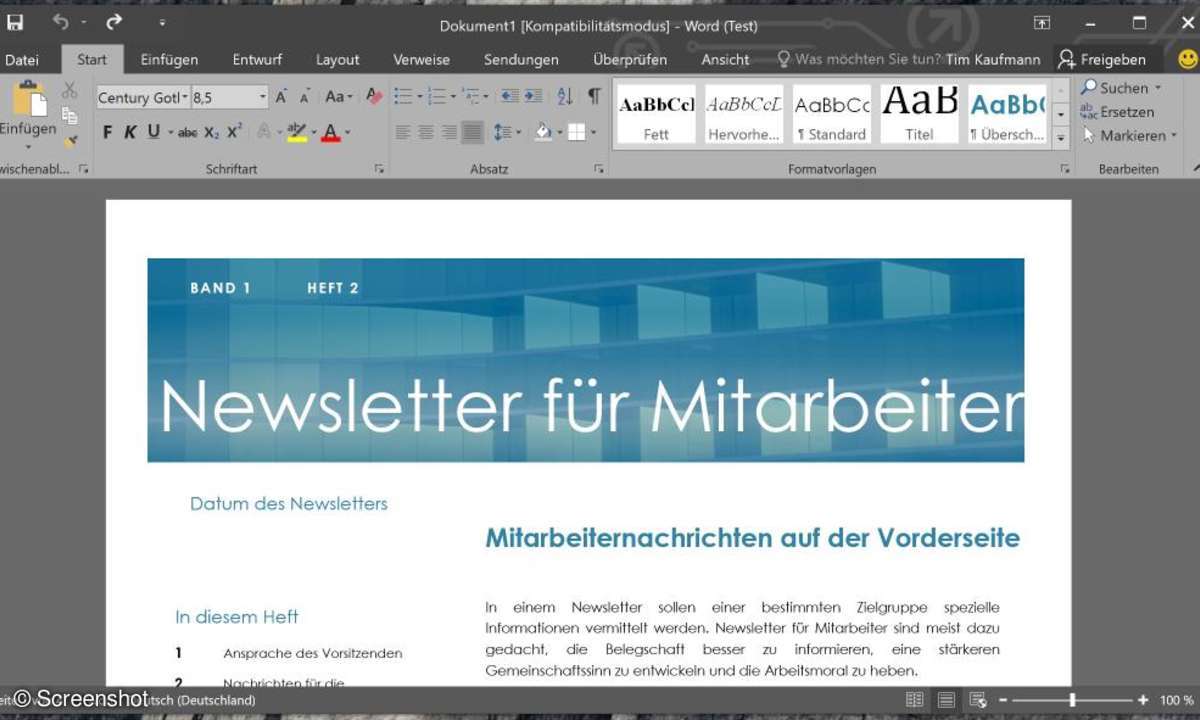Redo the last action
1200x720 pixels.
point(114,22)
